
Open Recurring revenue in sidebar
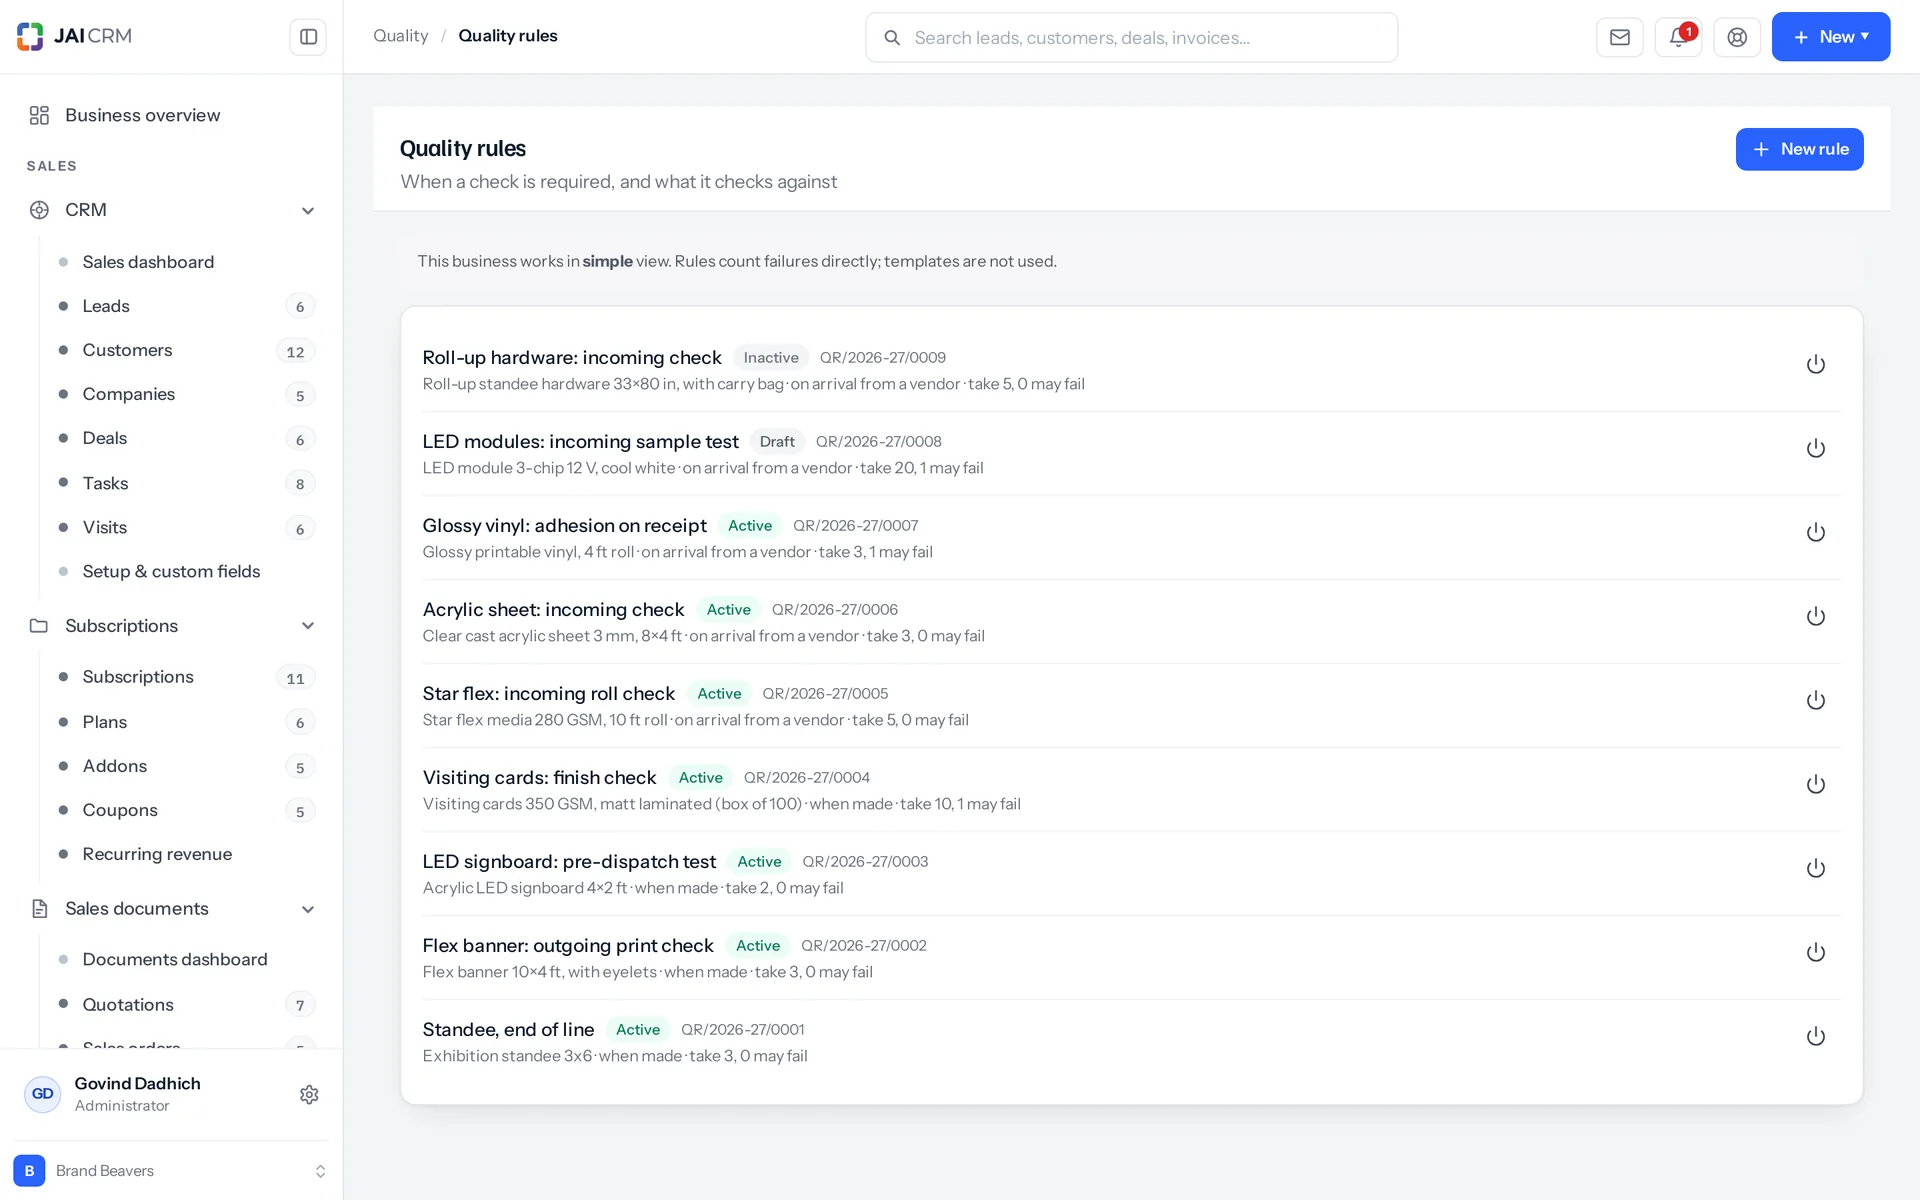(x=186, y=854)
